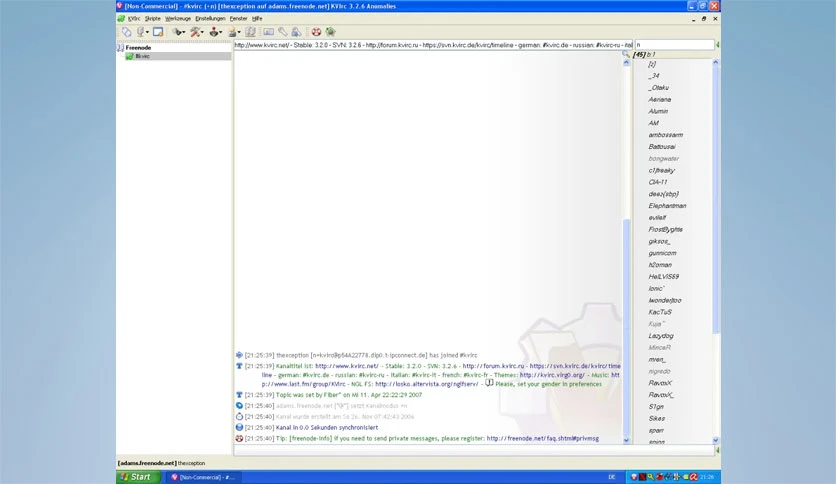Click the blue window toolbar icon
Image resolution: width=836 pixels, height=484 pixels.
tap(158, 32)
